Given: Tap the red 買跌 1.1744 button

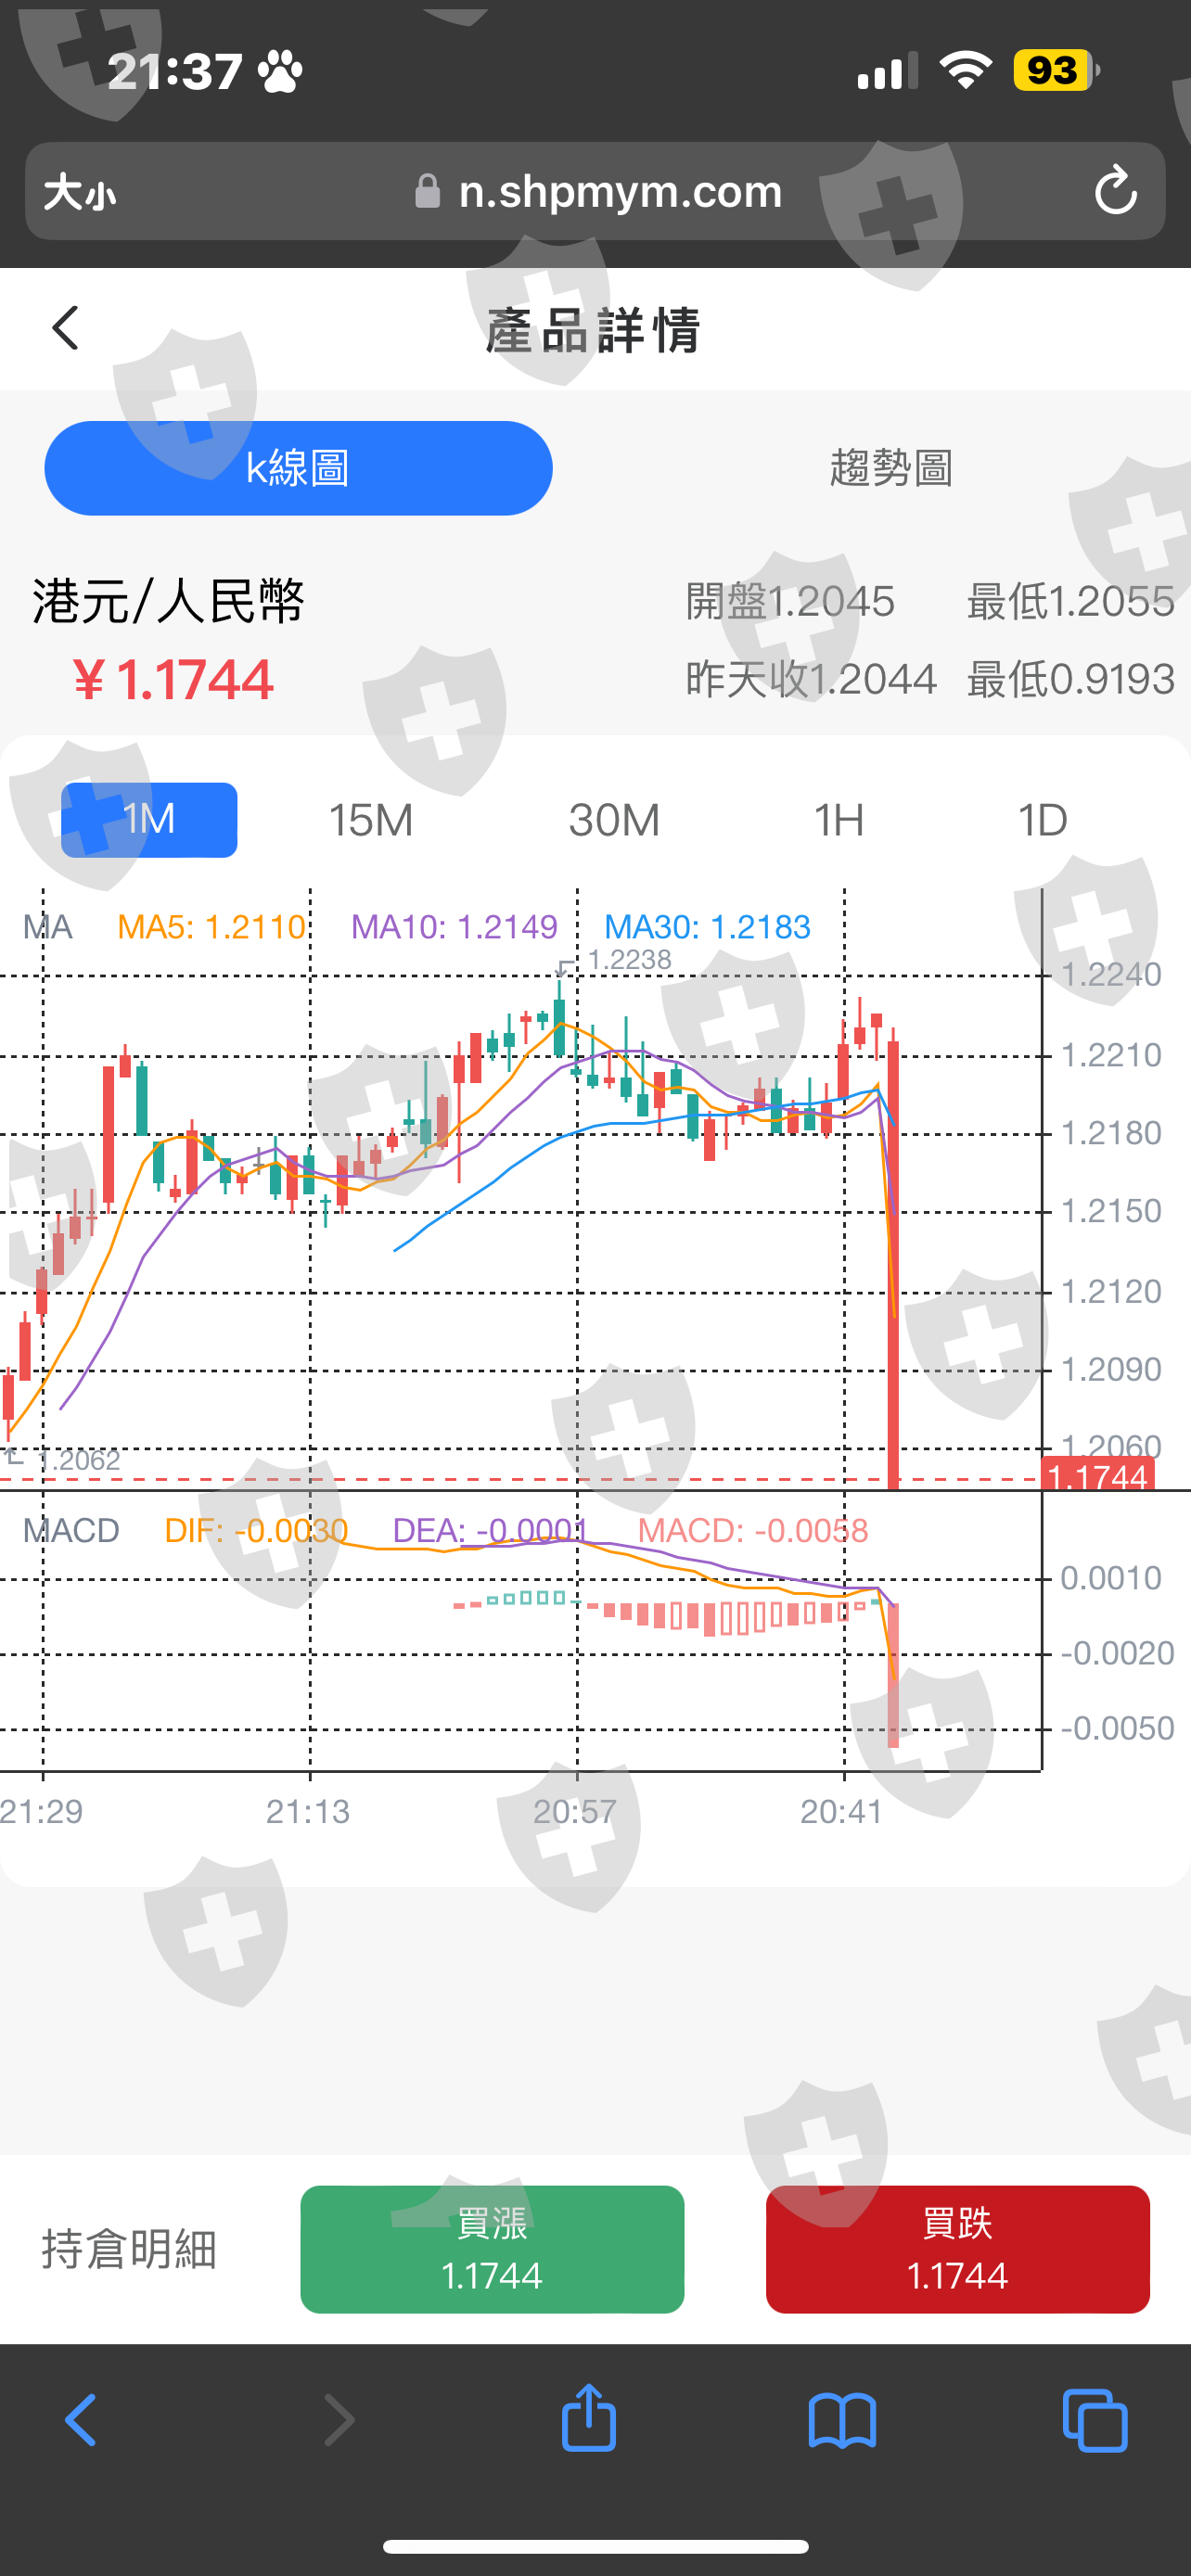Looking at the screenshot, I should pos(957,2249).
